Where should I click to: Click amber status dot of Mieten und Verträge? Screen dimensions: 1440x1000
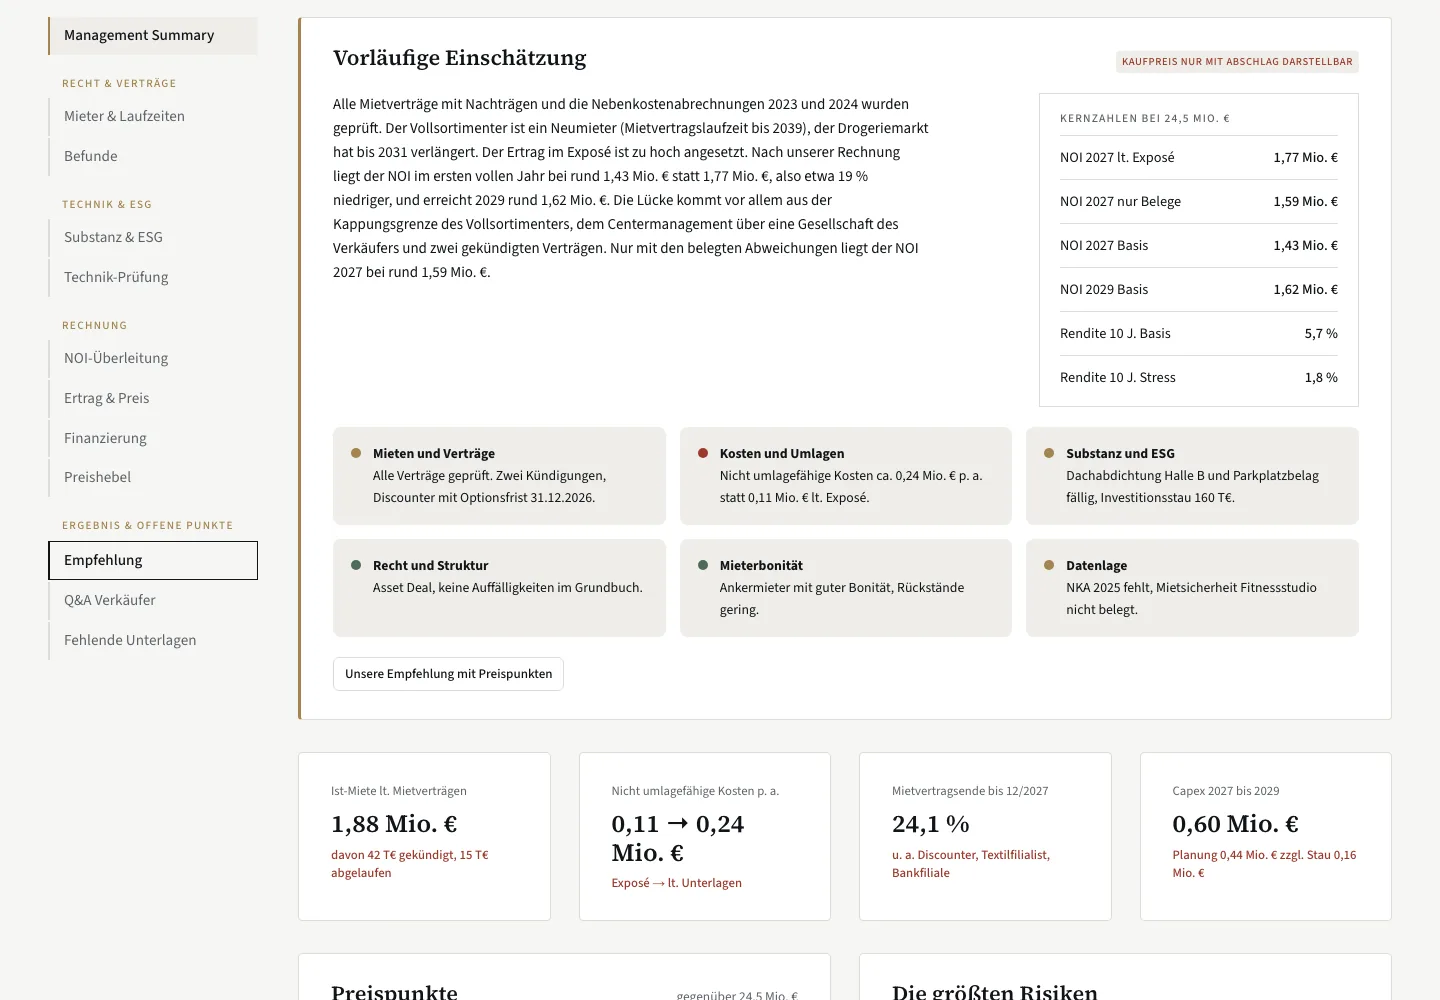(x=356, y=453)
